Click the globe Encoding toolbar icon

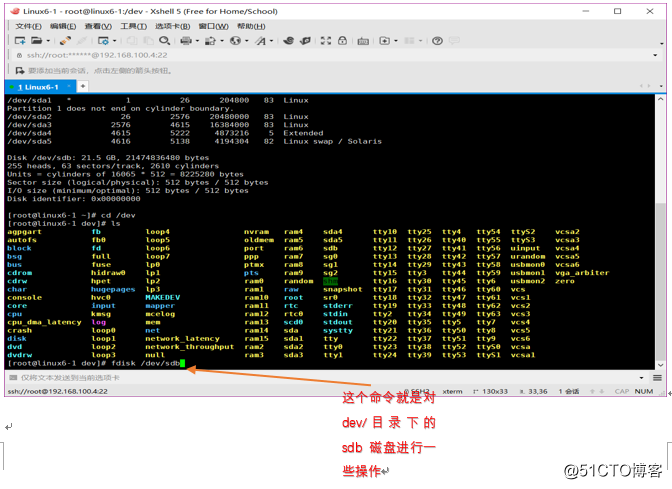tap(235, 41)
